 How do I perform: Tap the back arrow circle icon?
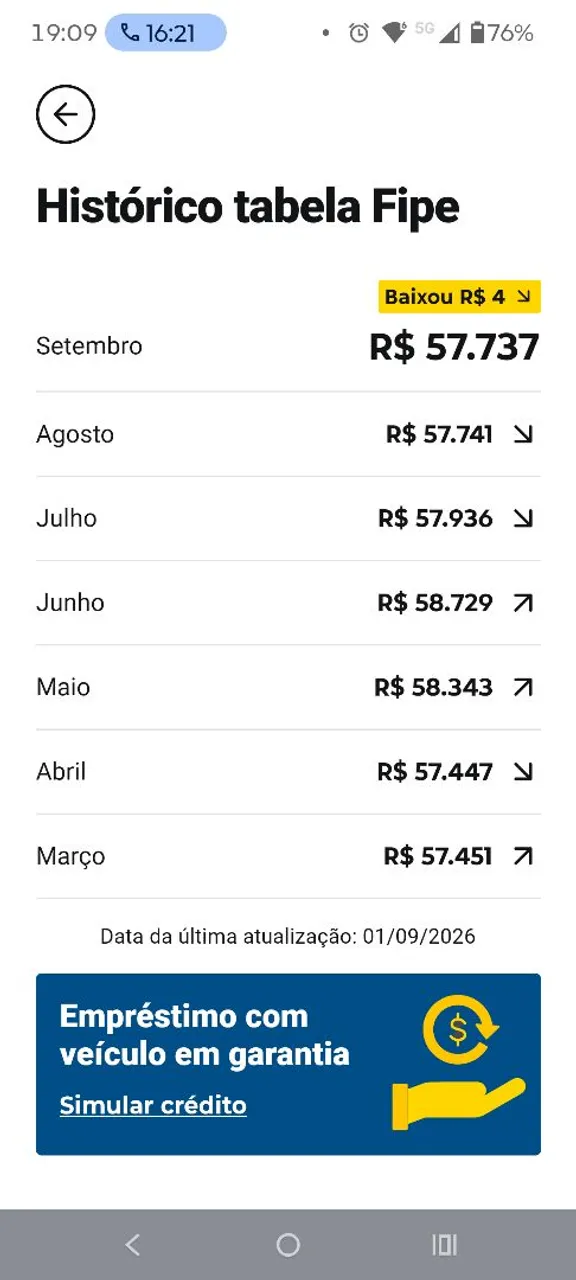(x=66, y=115)
